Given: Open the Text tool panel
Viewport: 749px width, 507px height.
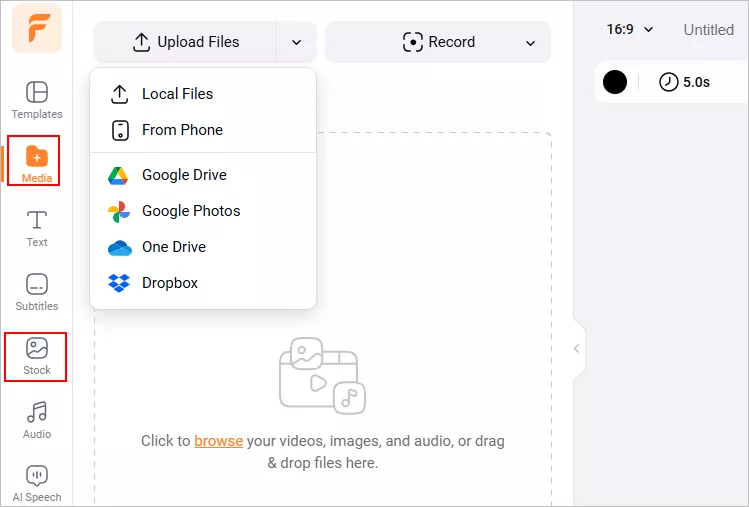Looking at the screenshot, I should [37, 228].
